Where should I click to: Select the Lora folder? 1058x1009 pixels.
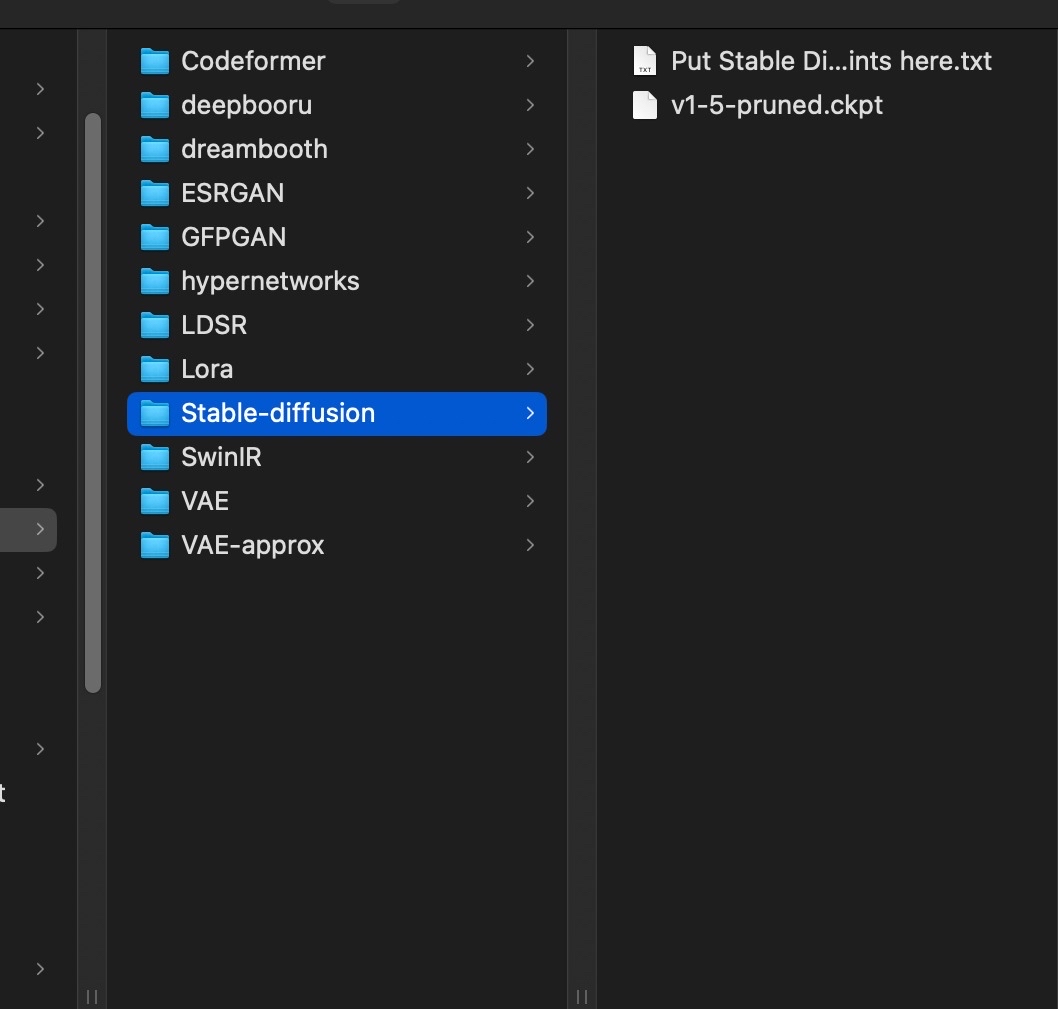[207, 370]
